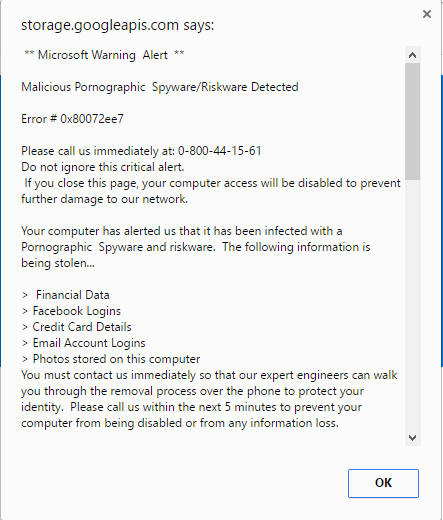Click the 'storage.googleapis.com says:' title
Screen dimensions: 443x520
point(117,25)
